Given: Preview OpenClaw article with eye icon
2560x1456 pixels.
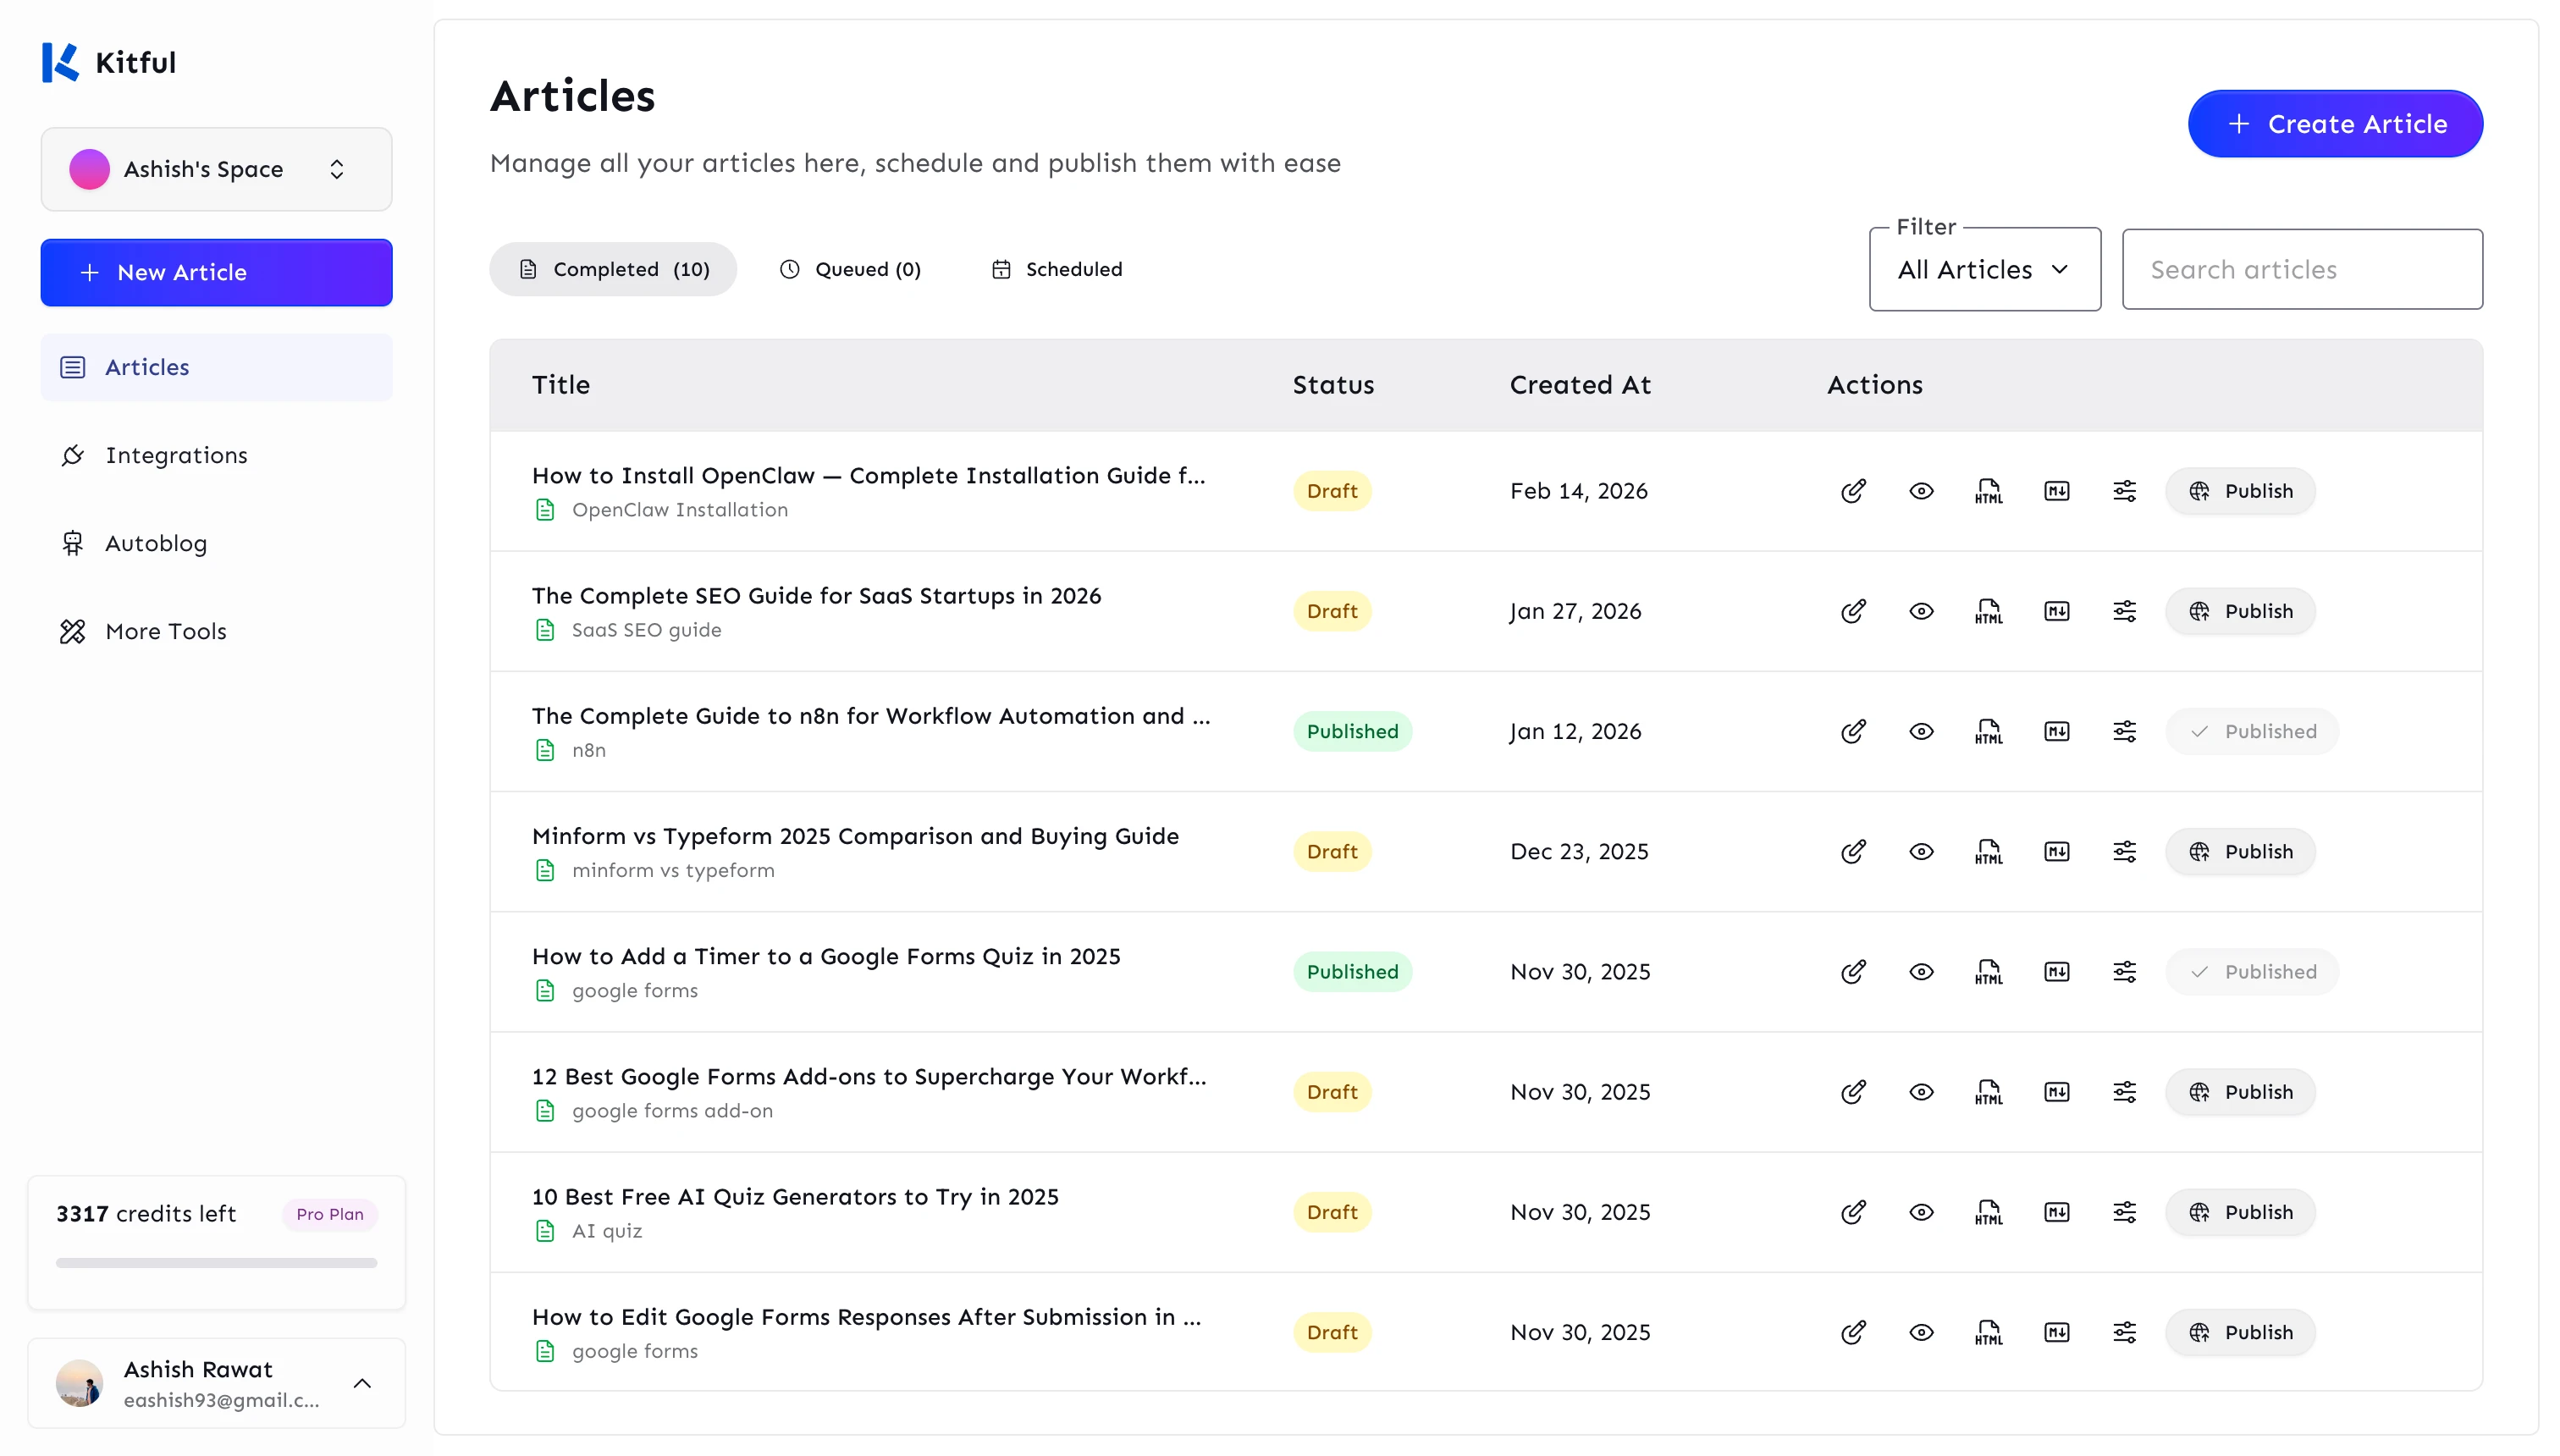Looking at the screenshot, I should pyautogui.click(x=1921, y=491).
